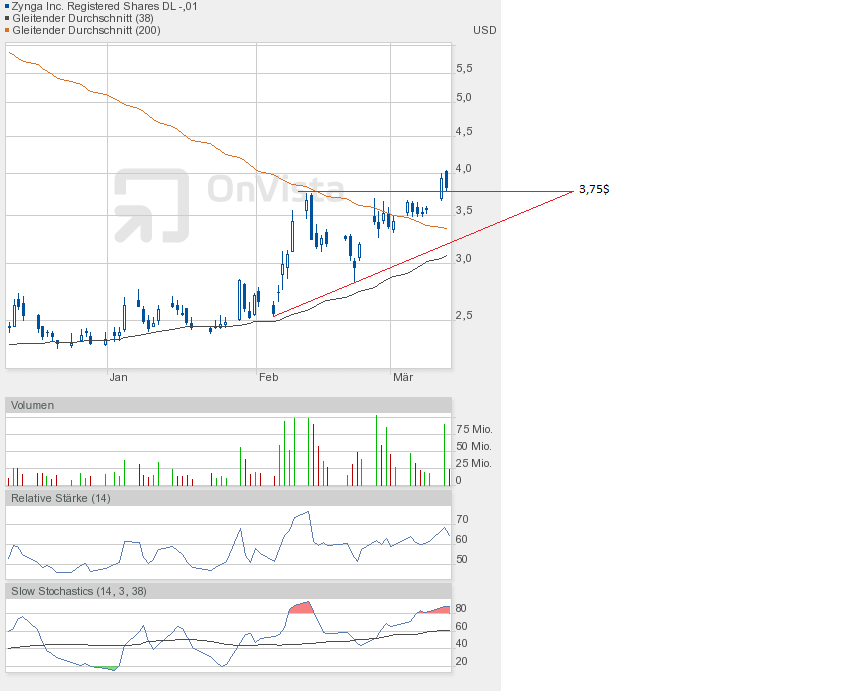Click the blue Zynga legend marker
Image resolution: width=850 pixels, height=691 pixels.
click(8, 6)
